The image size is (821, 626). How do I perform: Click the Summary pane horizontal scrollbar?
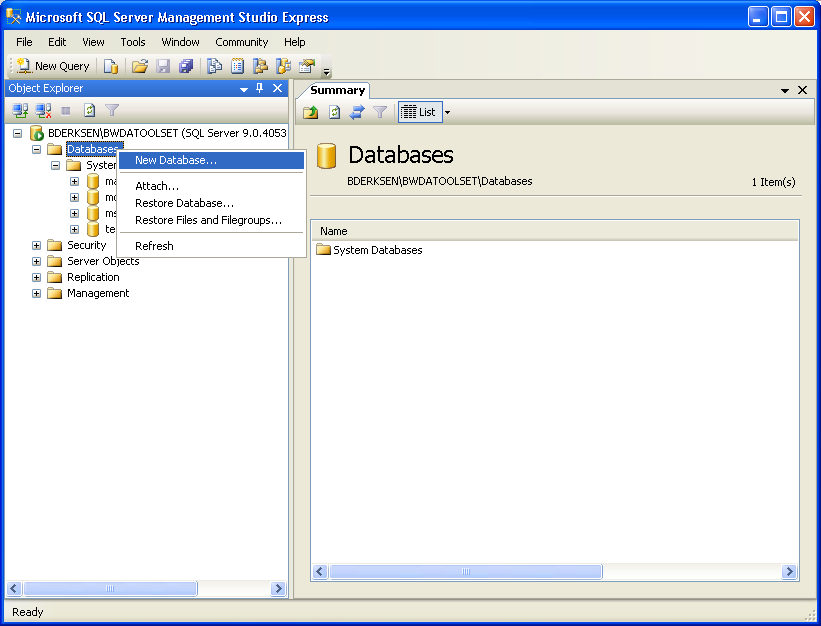[465, 572]
